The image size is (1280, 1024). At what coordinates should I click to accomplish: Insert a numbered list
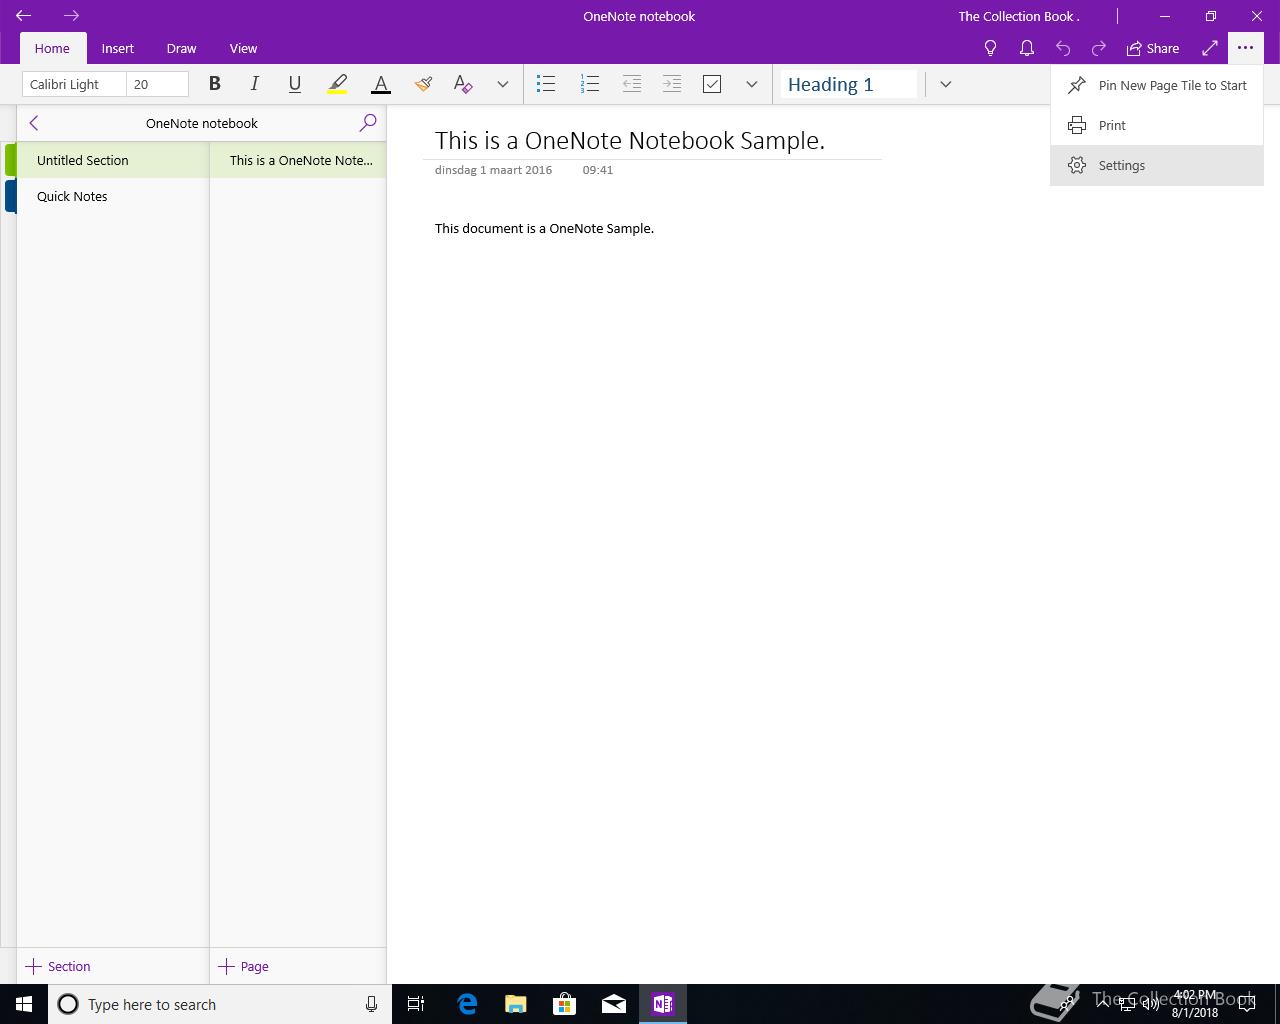(590, 84)
